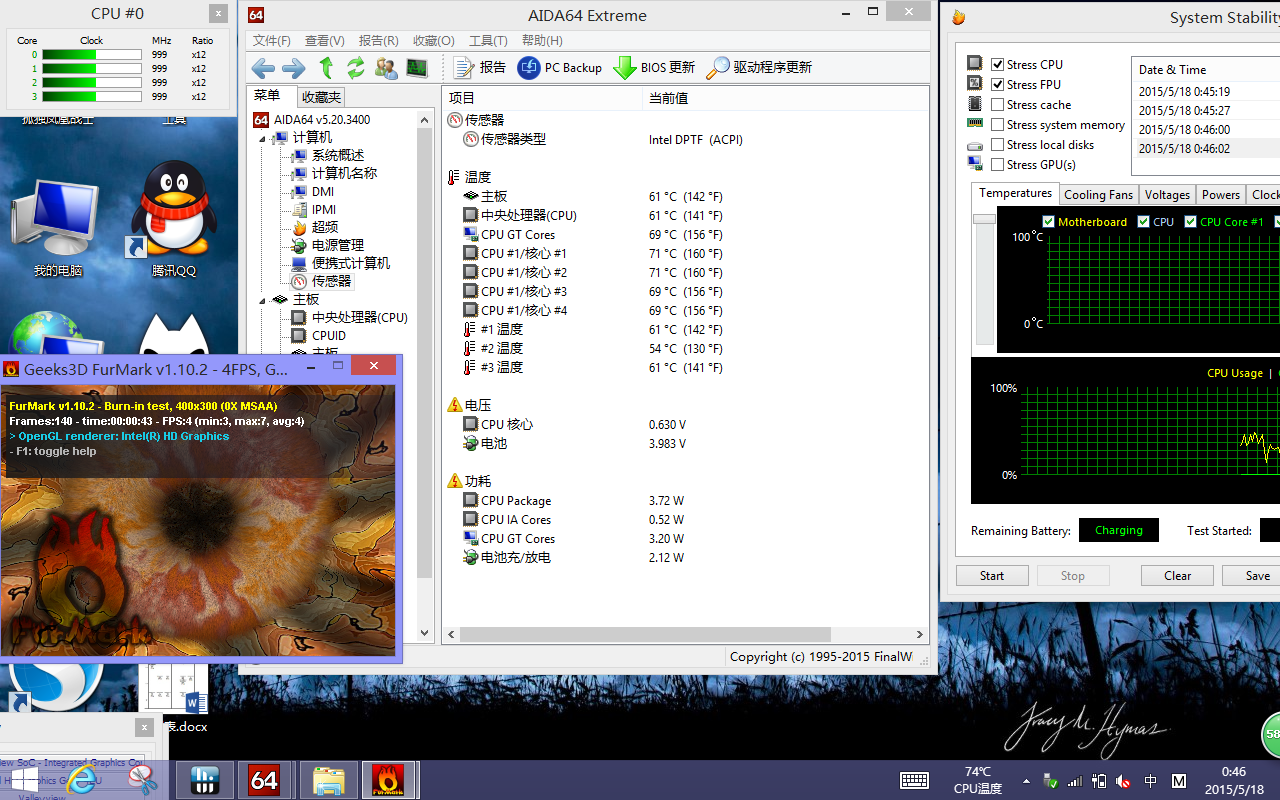Click the Clear button in stability test
The height and width of the screenshot is (800, 1280).
1177,576
